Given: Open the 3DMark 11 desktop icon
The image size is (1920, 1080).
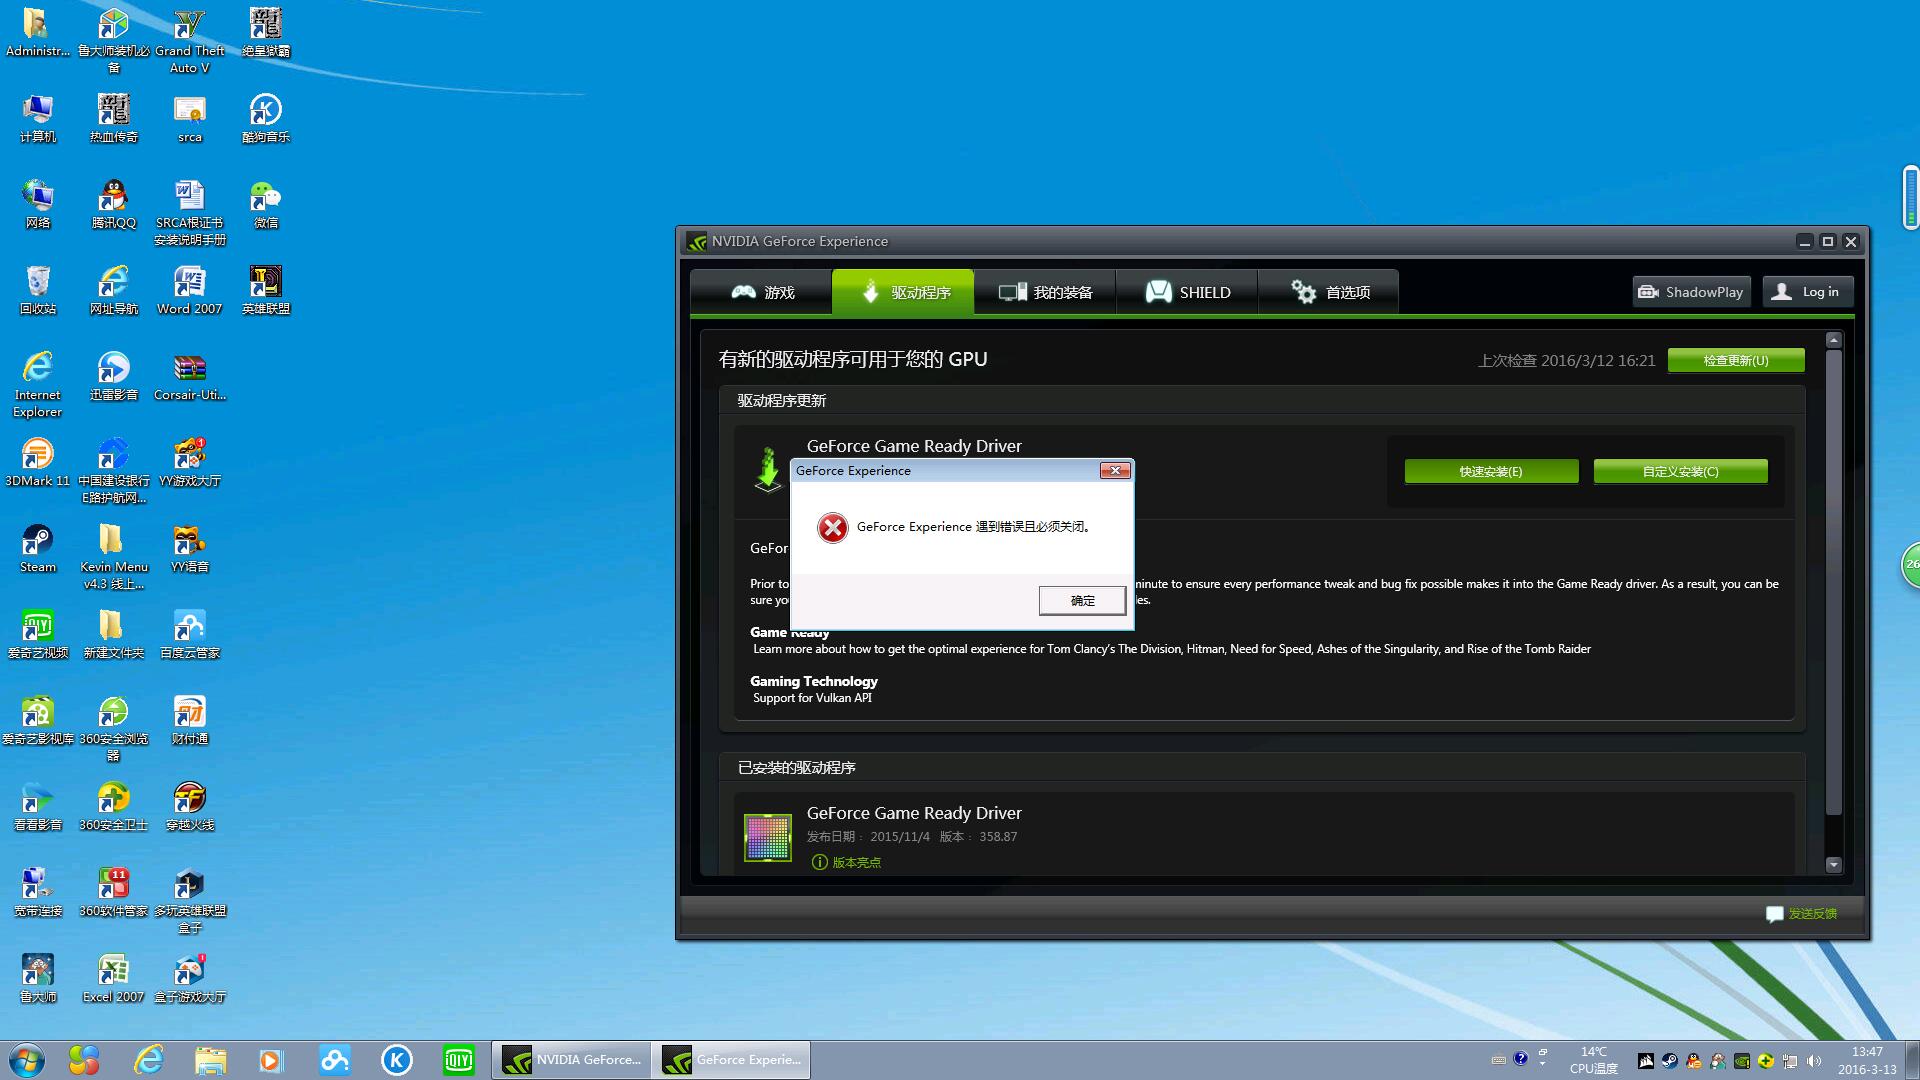Looking at the screenshot, I should click(x=38, y=460).
